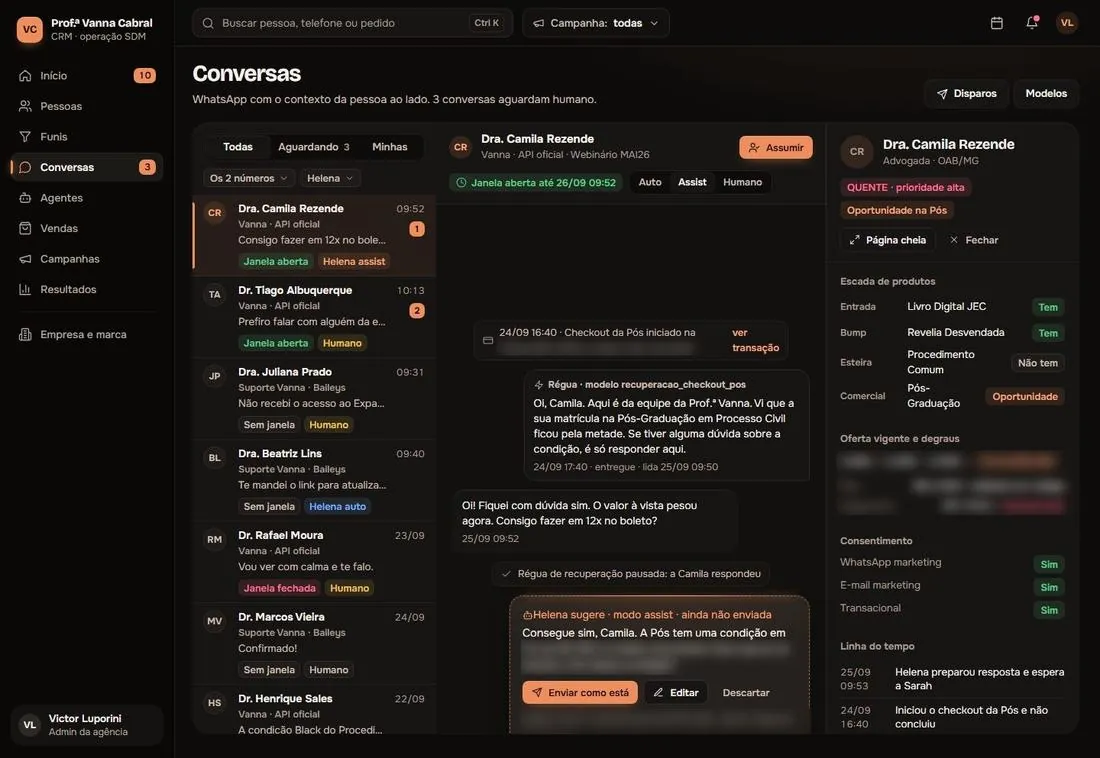Select the Minhas tab
Viewport: 1100px width, 758px height.
click(x=389, y=147)
